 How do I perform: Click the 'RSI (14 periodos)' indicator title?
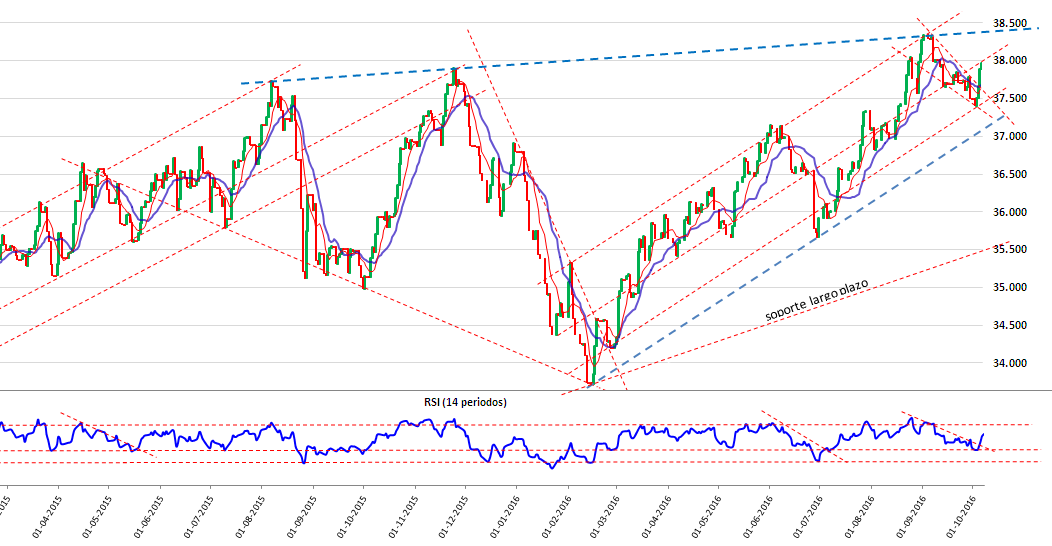coord(465,402)
